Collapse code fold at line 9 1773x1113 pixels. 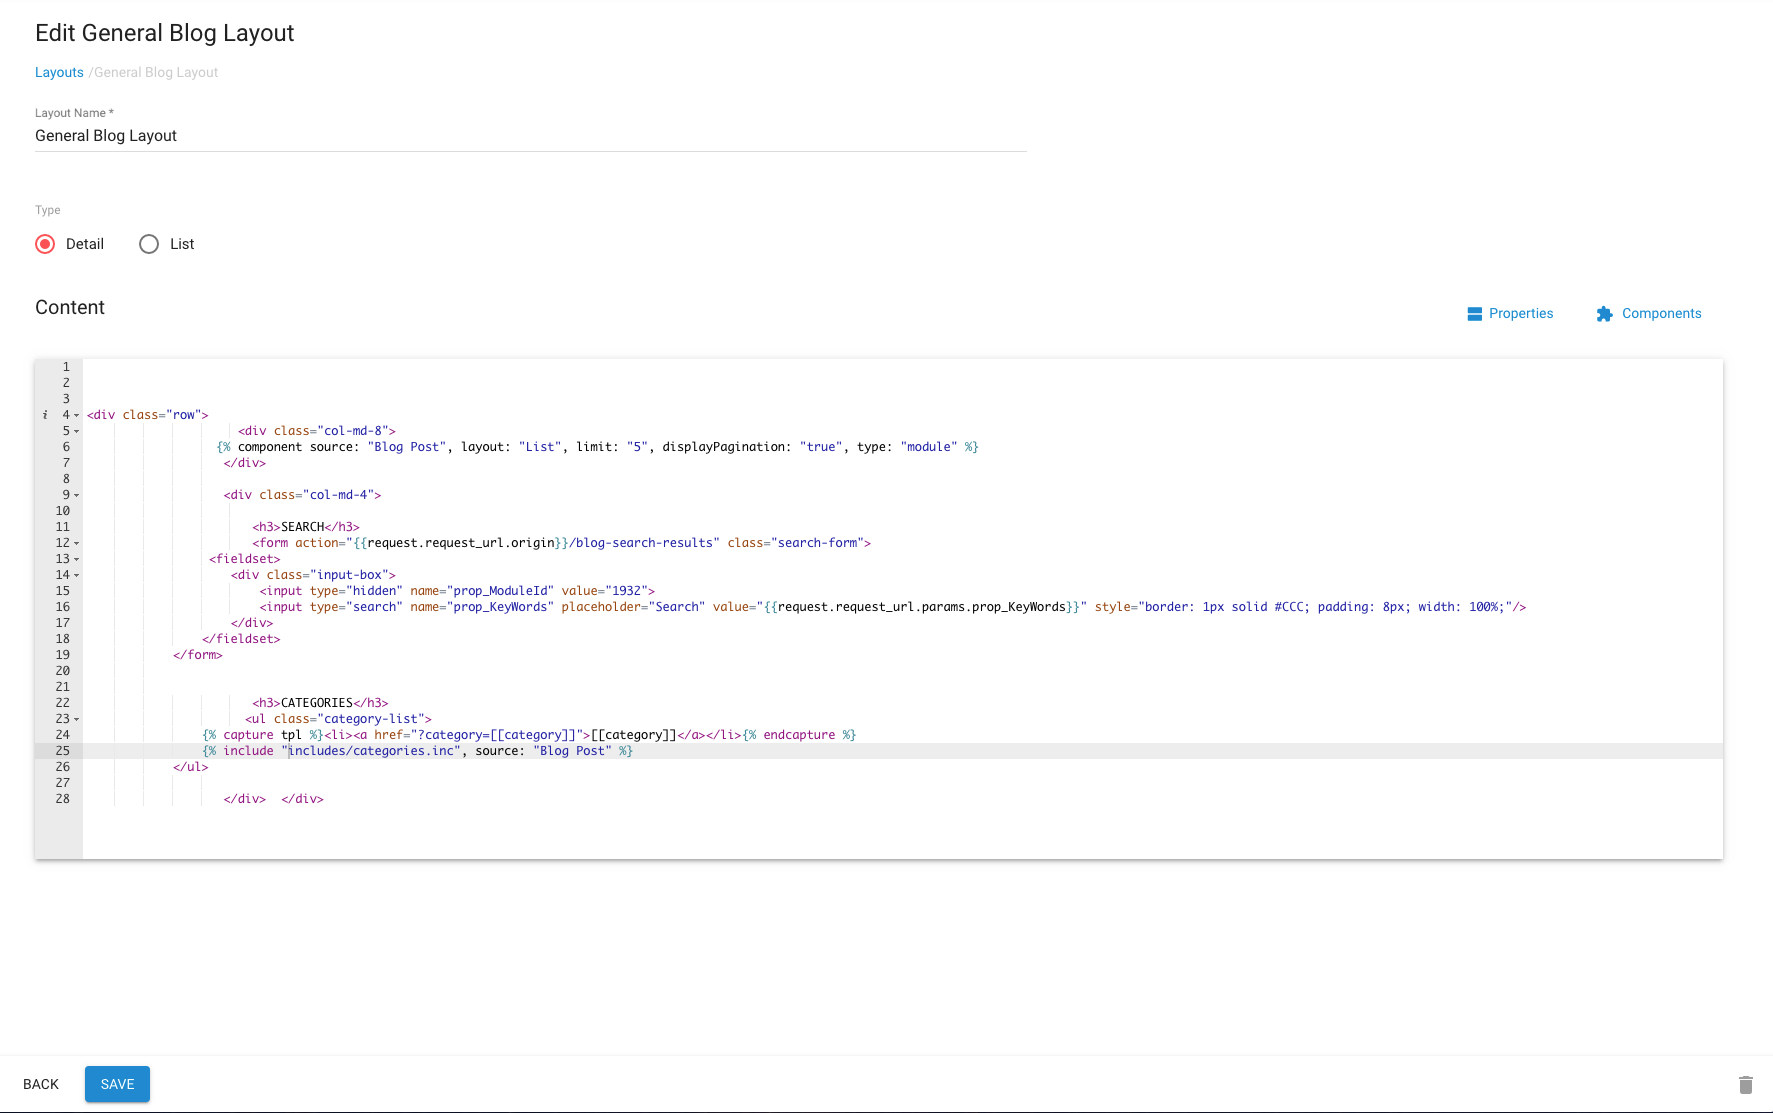click(x=77, y=495)
